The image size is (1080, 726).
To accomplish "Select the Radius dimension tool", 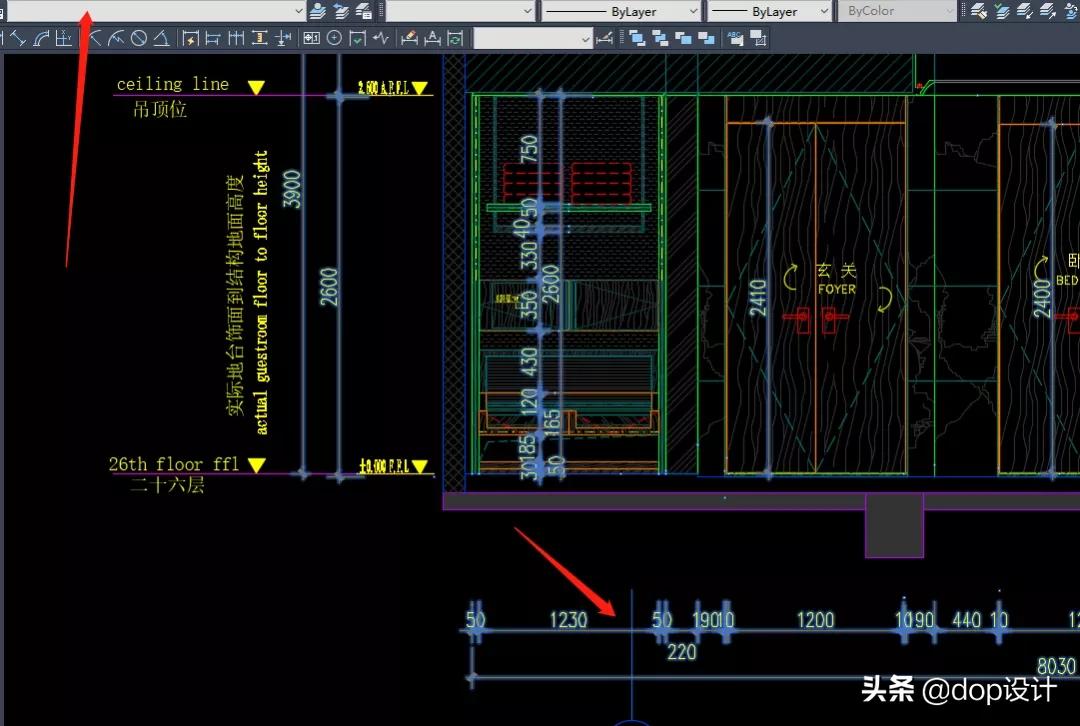I will tap(95, 39).
